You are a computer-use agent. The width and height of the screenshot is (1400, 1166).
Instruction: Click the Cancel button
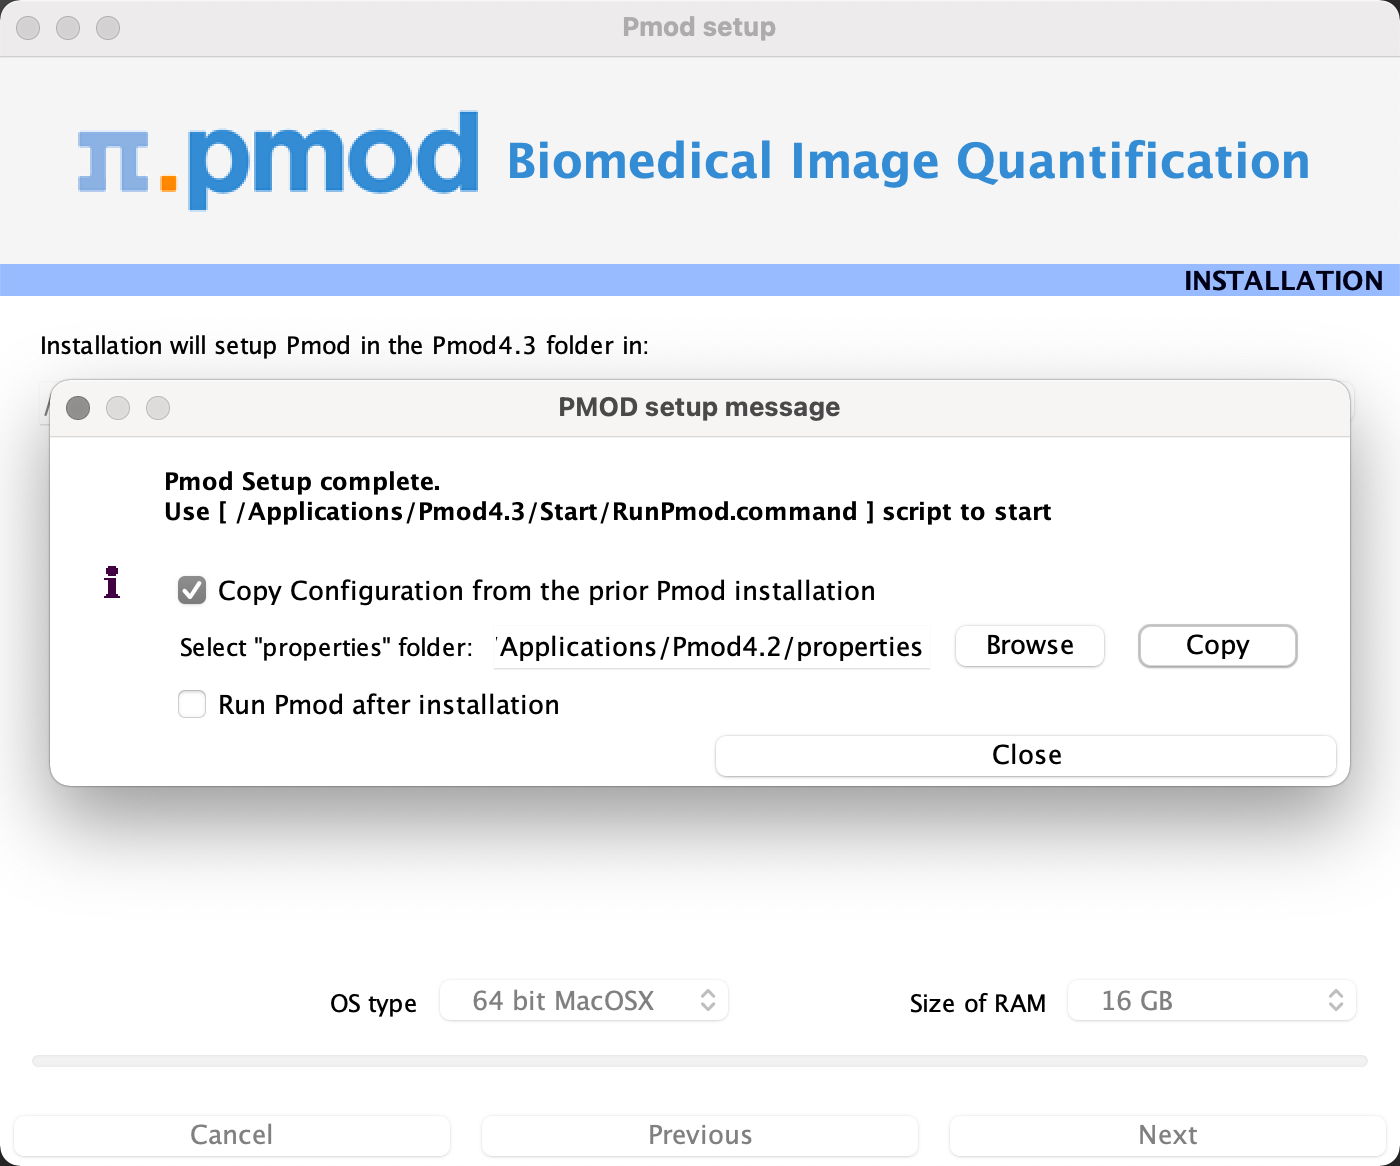click(x=232, y=1135)
